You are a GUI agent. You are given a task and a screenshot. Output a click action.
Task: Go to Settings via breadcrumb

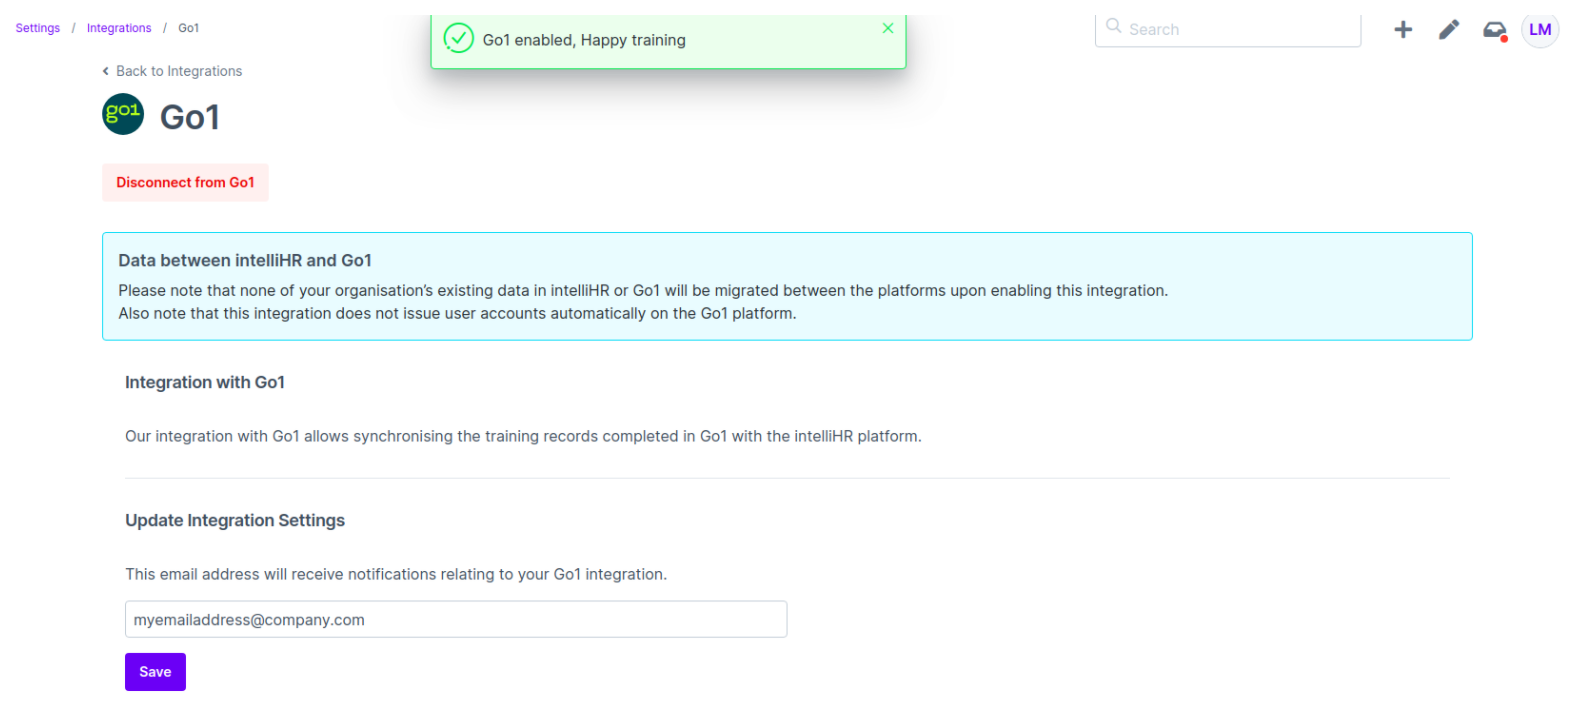38,28
